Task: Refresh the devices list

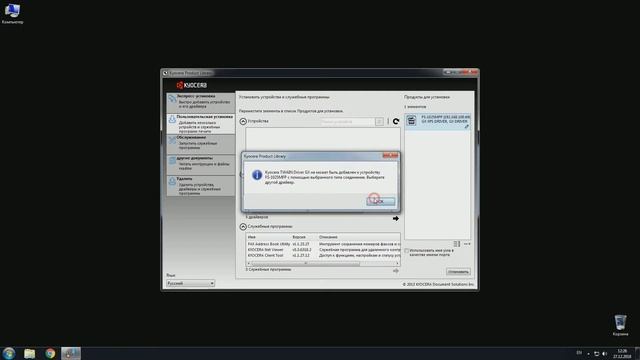Action: tap(396, 121)
